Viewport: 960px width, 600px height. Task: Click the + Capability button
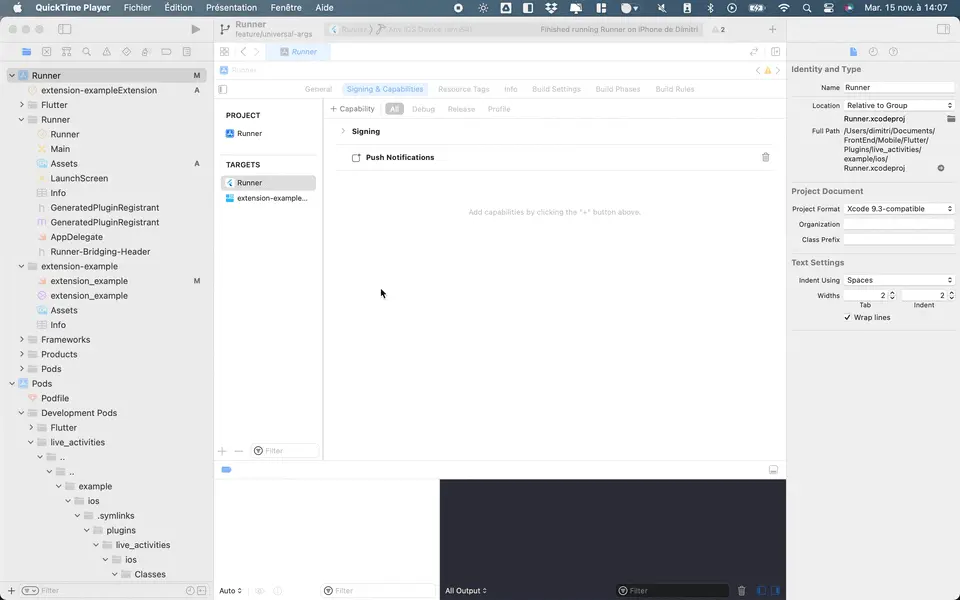(x=352, y=109)
